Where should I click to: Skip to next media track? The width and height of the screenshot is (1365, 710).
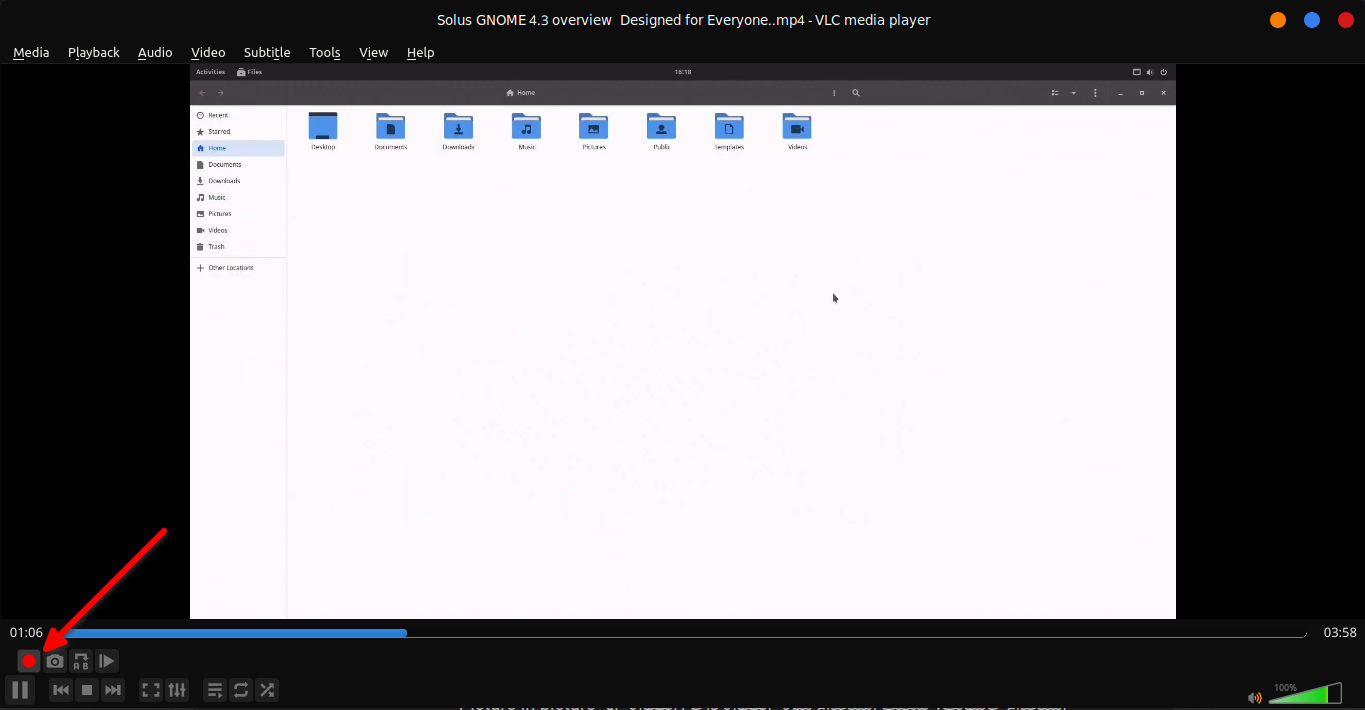(x=113, y=690)
